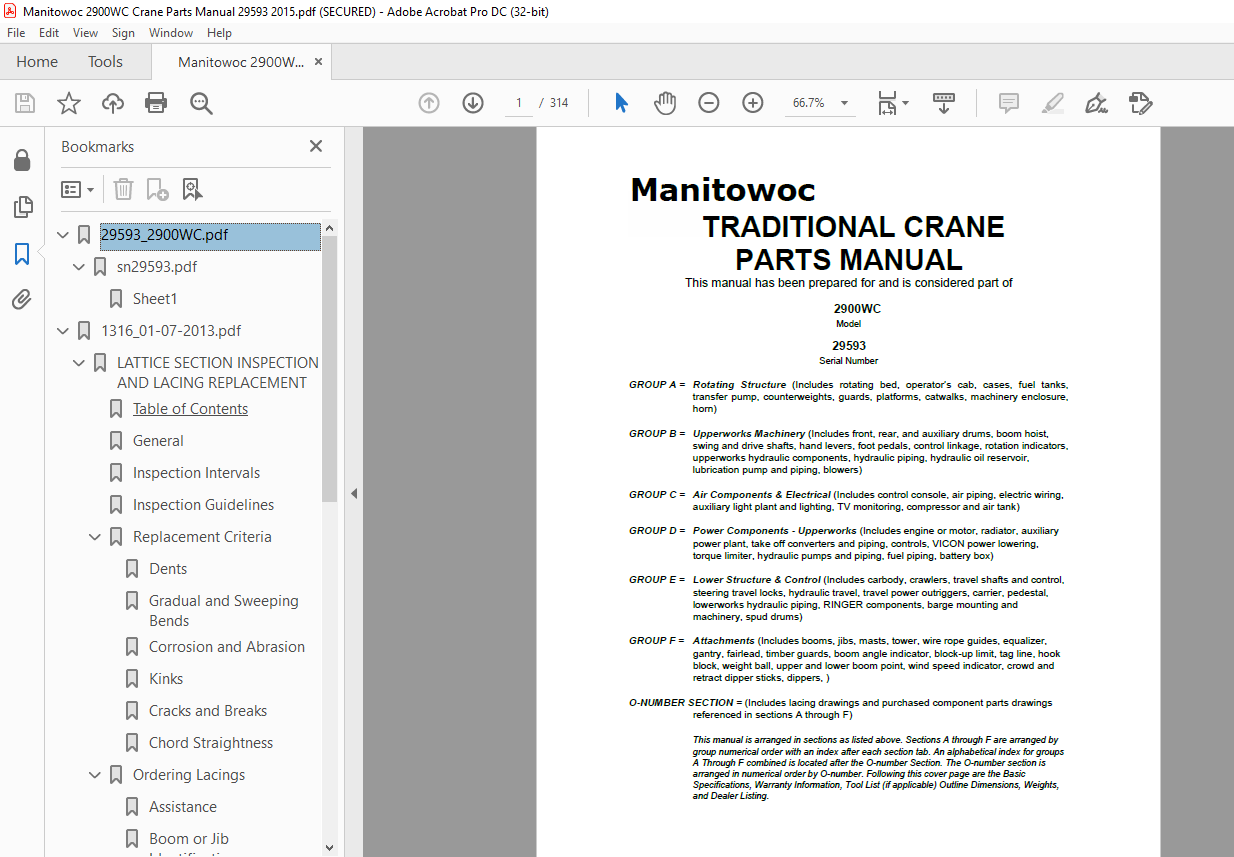Find current bookmark icon
1234x857 pixels.
tap(192, 189)
